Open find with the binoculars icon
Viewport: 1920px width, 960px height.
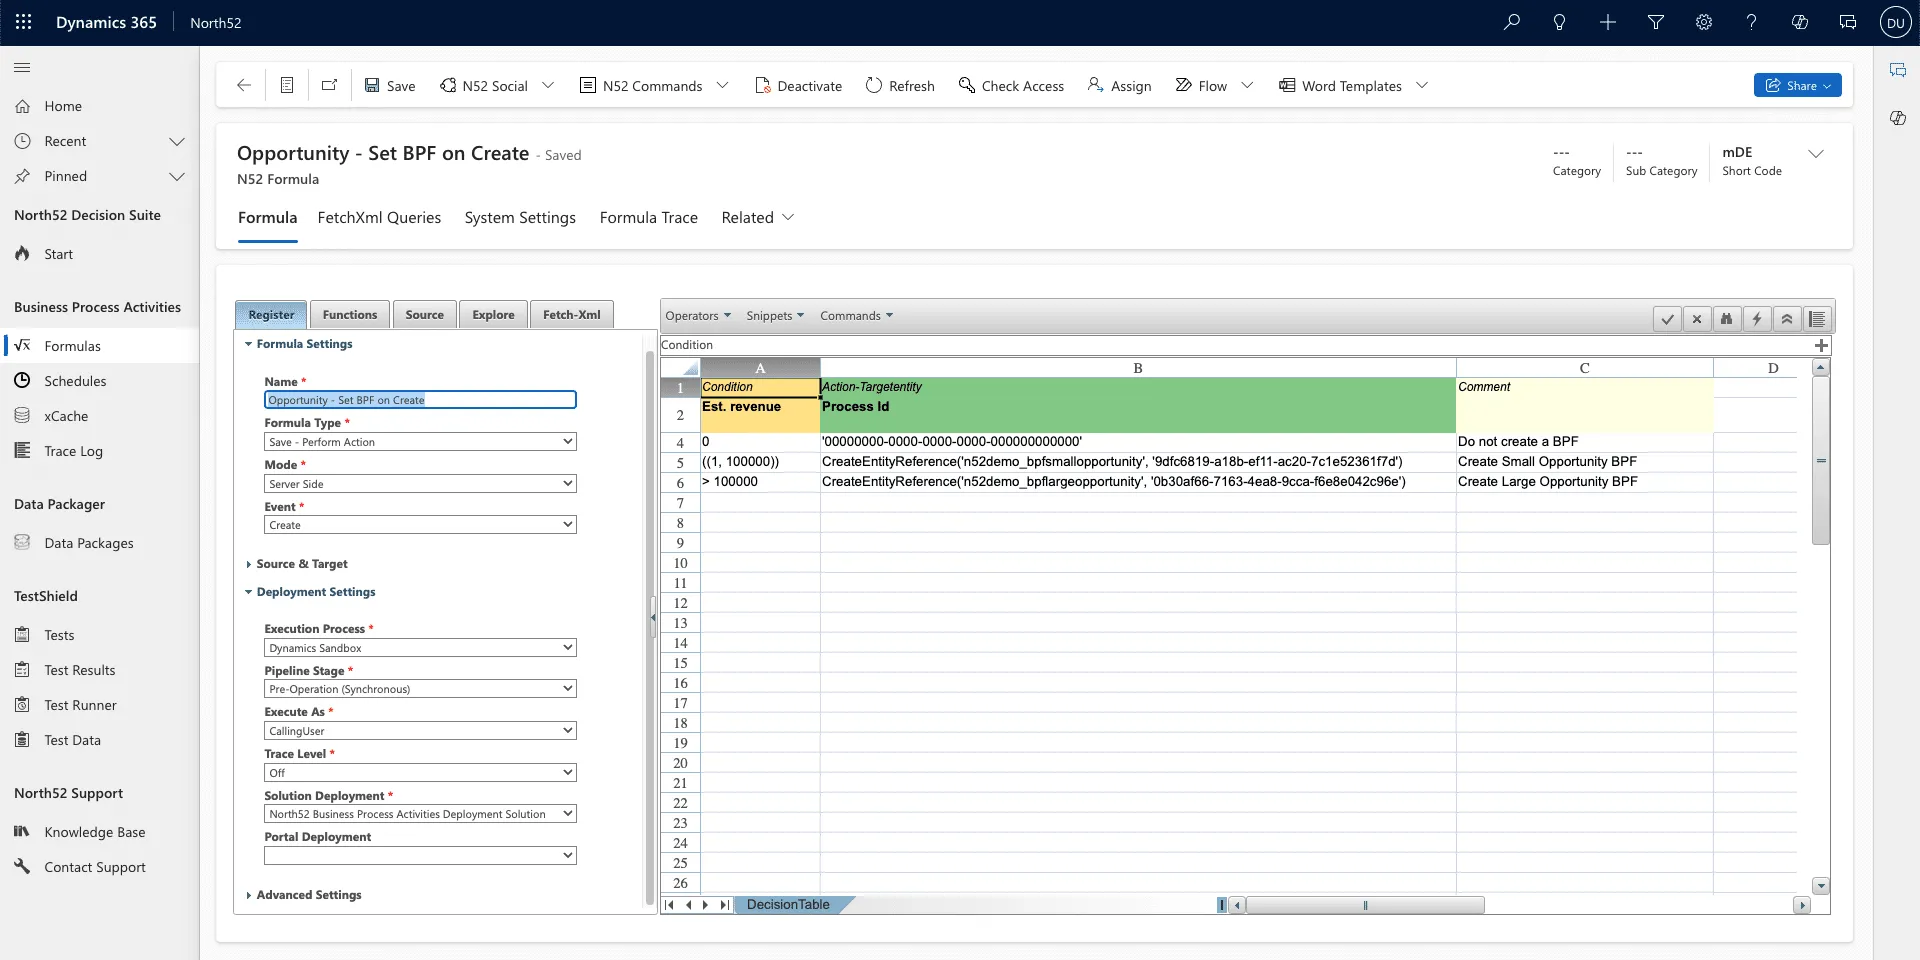[x=1727, y=319]
